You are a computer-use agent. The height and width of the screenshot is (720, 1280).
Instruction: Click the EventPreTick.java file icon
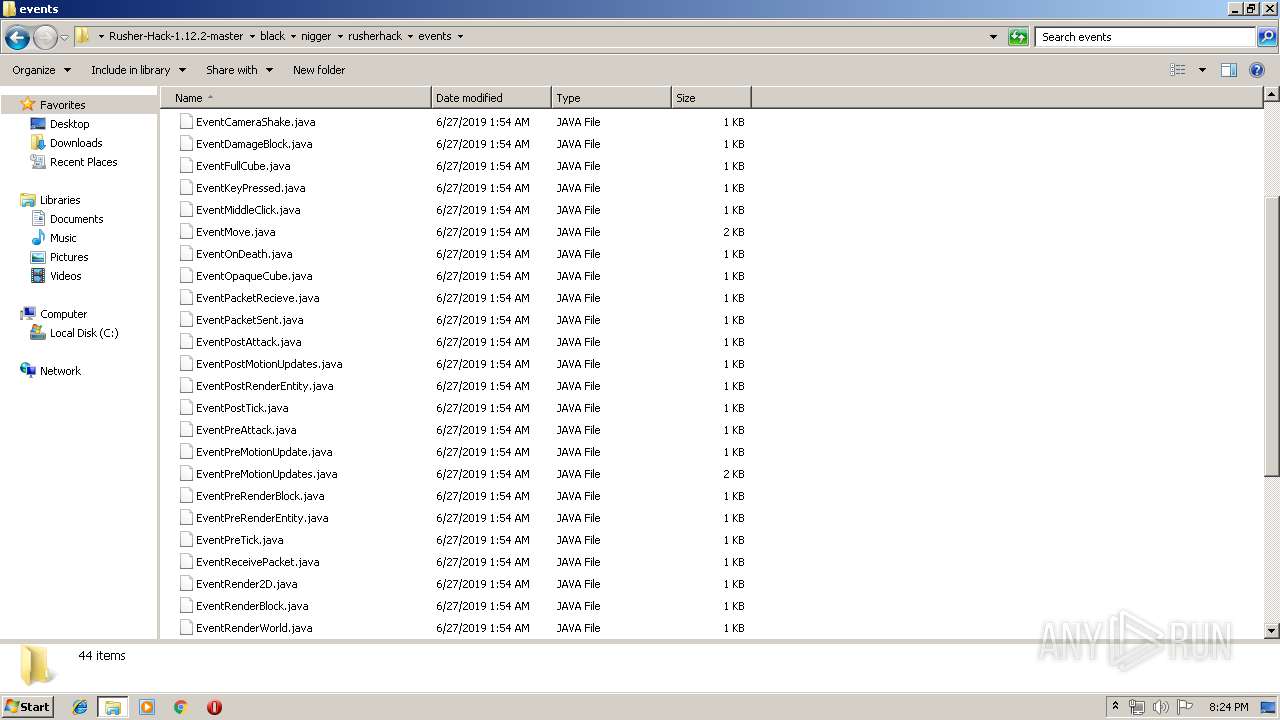(186, 539)
